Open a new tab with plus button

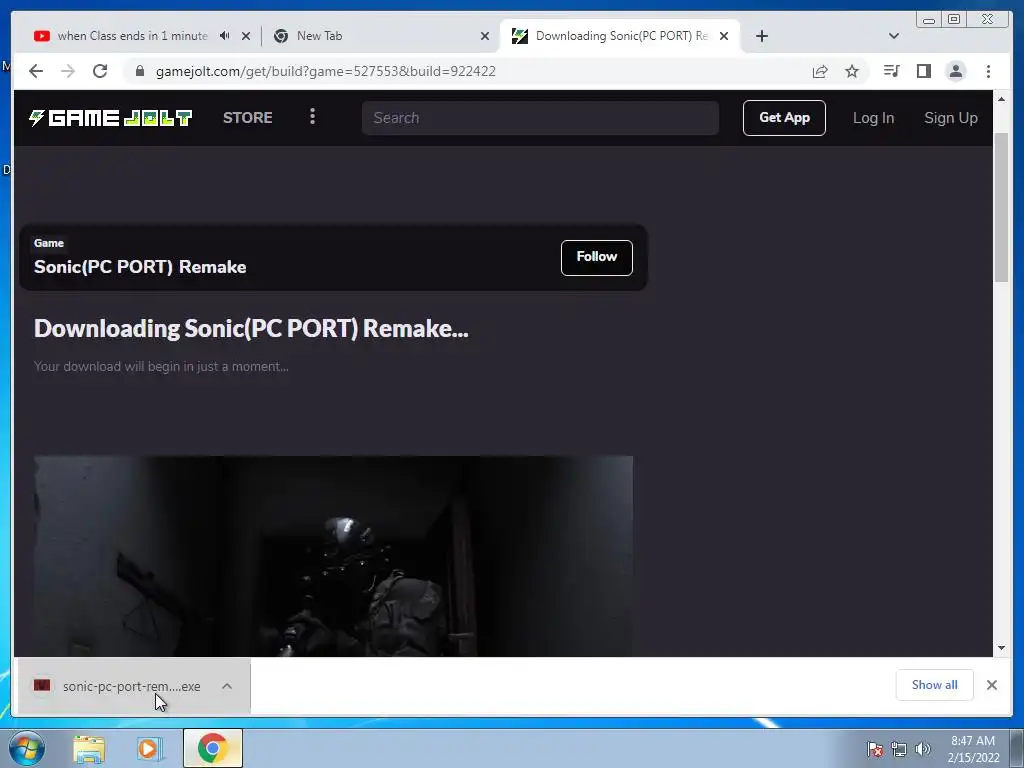tap(761, 36)
